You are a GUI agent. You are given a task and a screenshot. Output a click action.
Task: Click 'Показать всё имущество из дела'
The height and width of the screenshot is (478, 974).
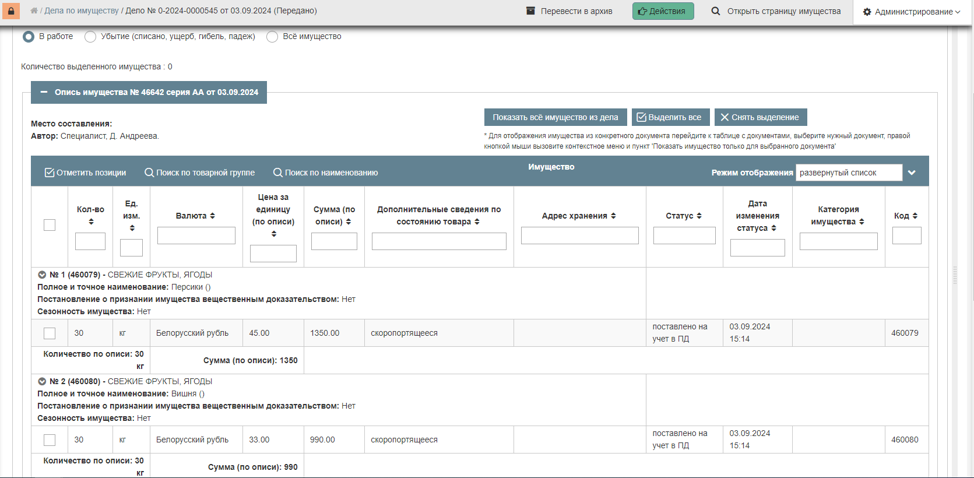tap(555, 117)
